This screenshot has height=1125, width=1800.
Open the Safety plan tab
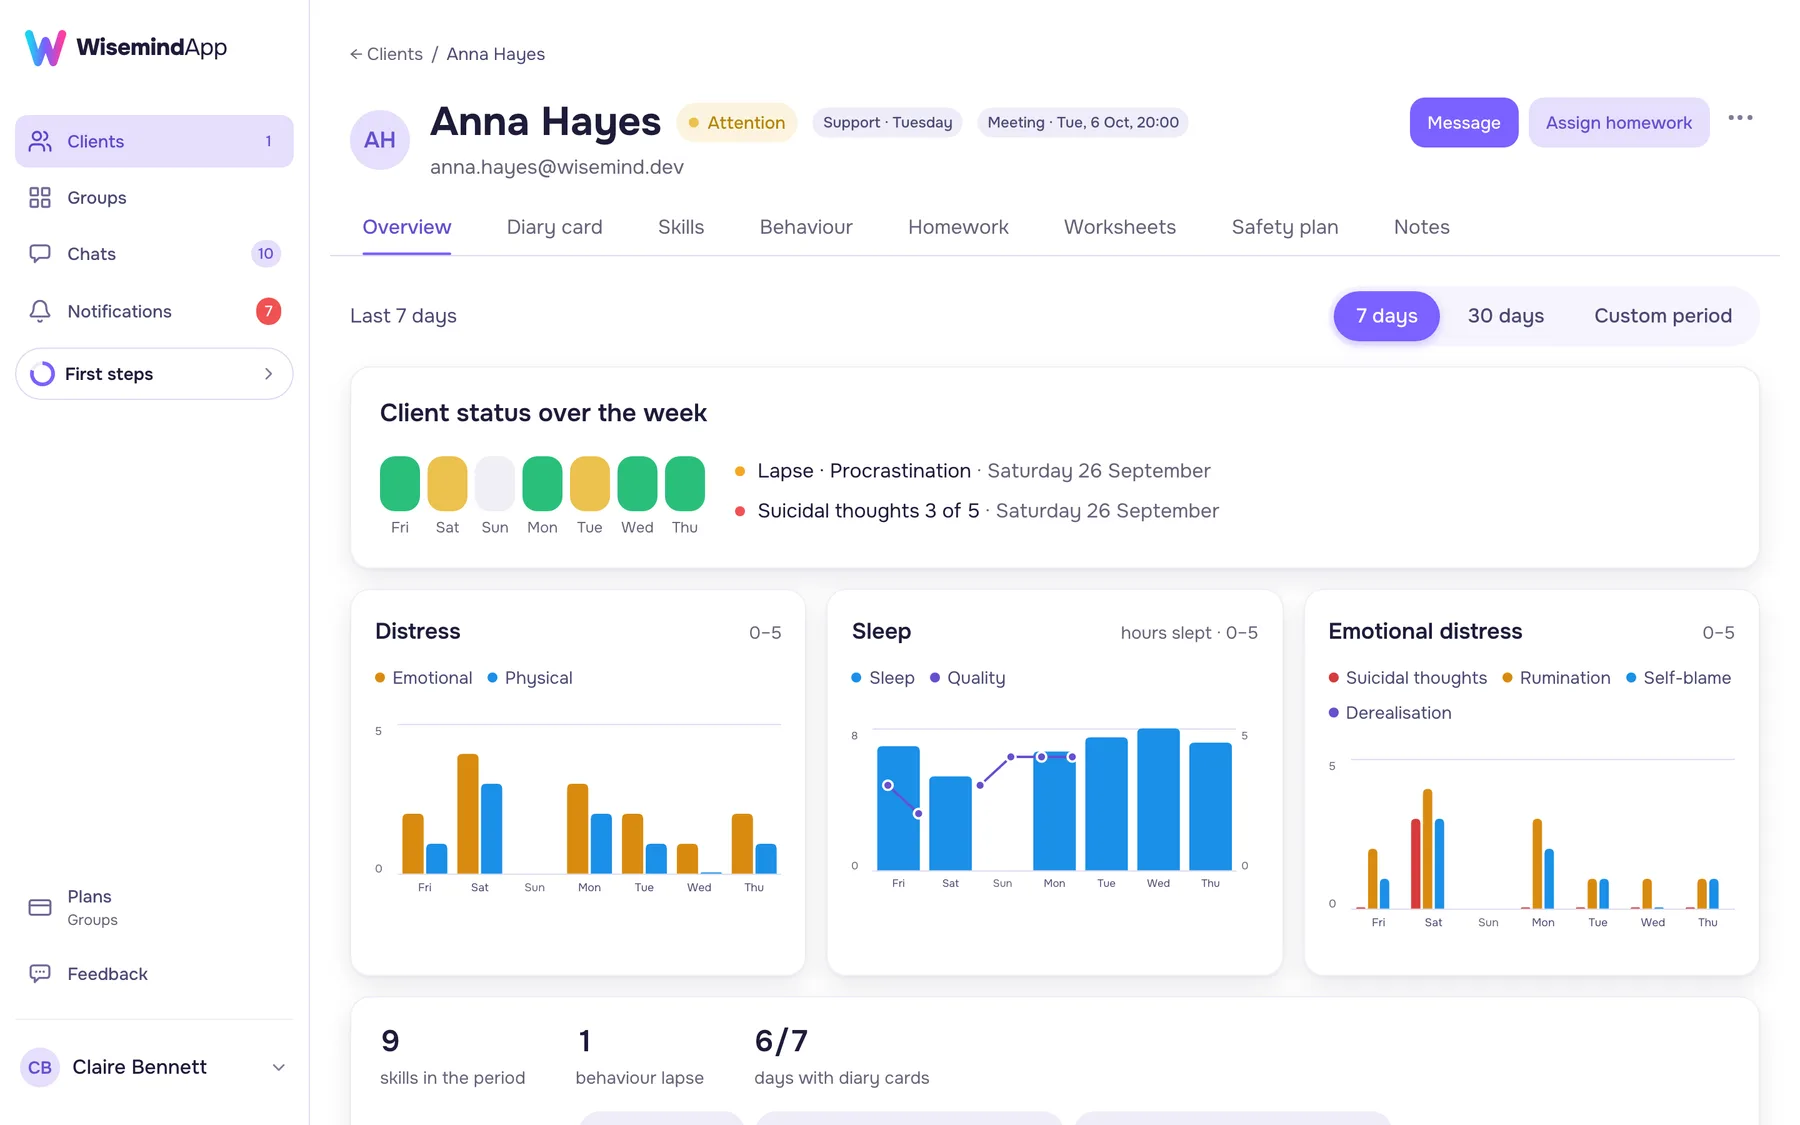[1285, 227]
